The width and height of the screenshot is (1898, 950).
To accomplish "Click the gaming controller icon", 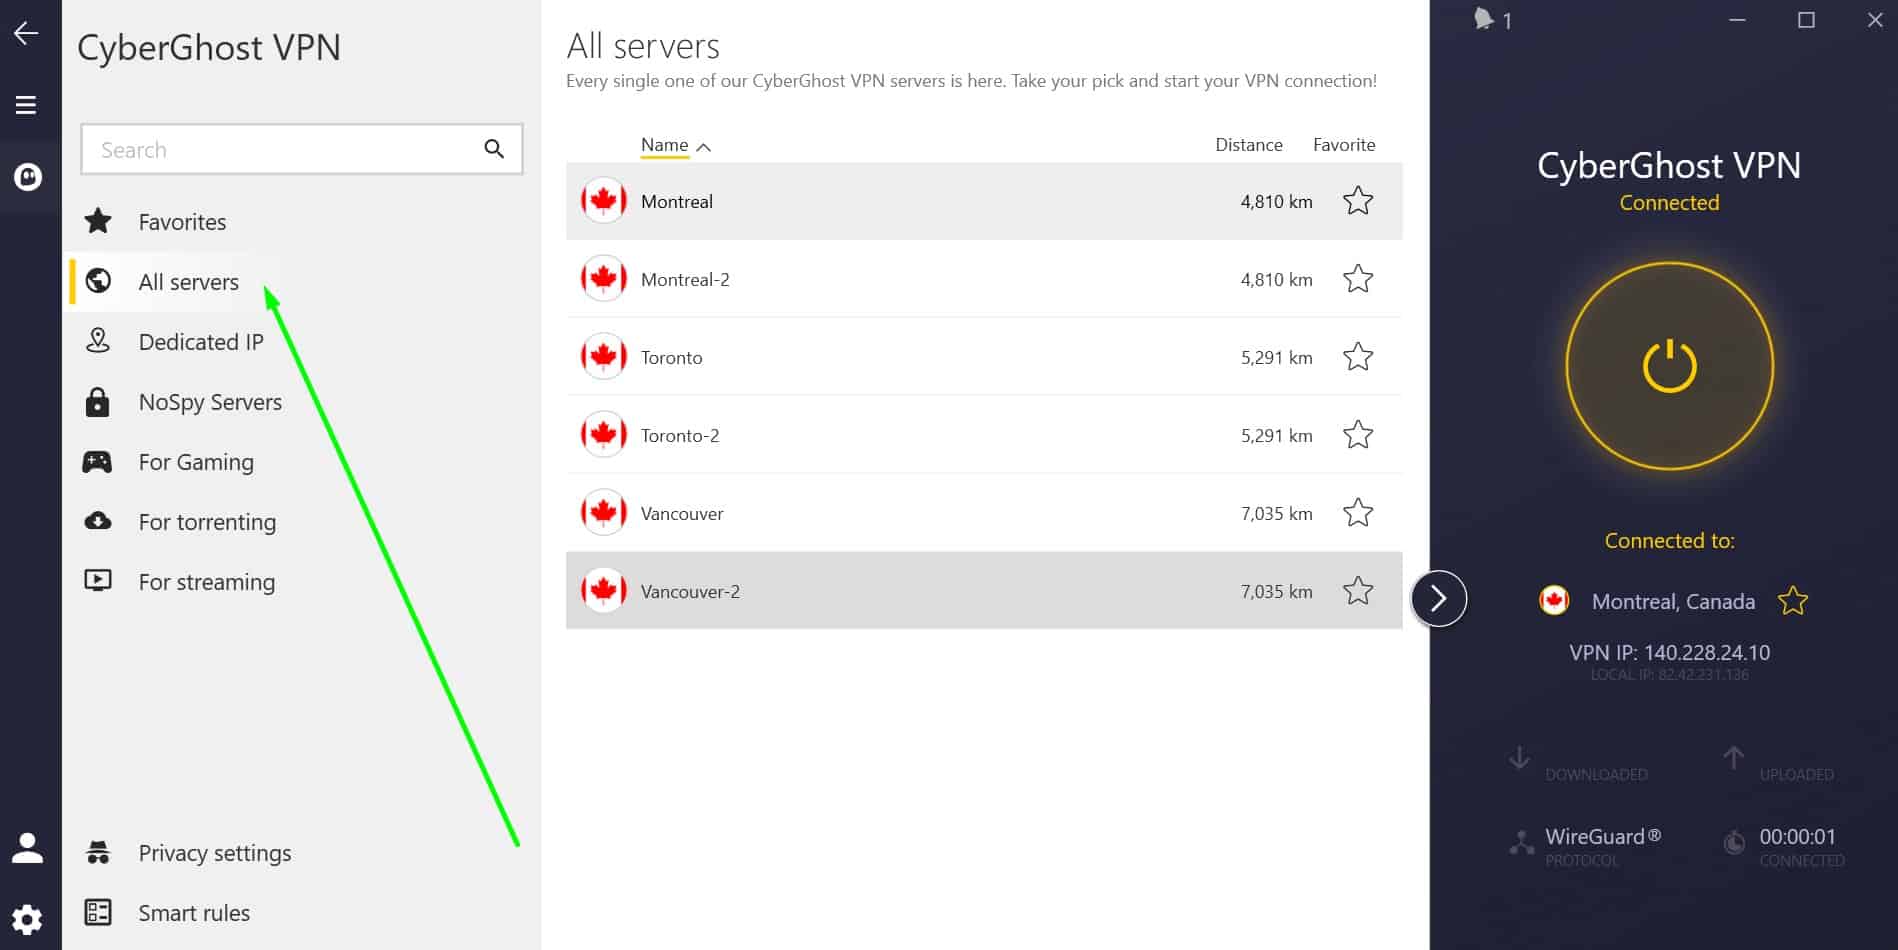I will (97, 461).
